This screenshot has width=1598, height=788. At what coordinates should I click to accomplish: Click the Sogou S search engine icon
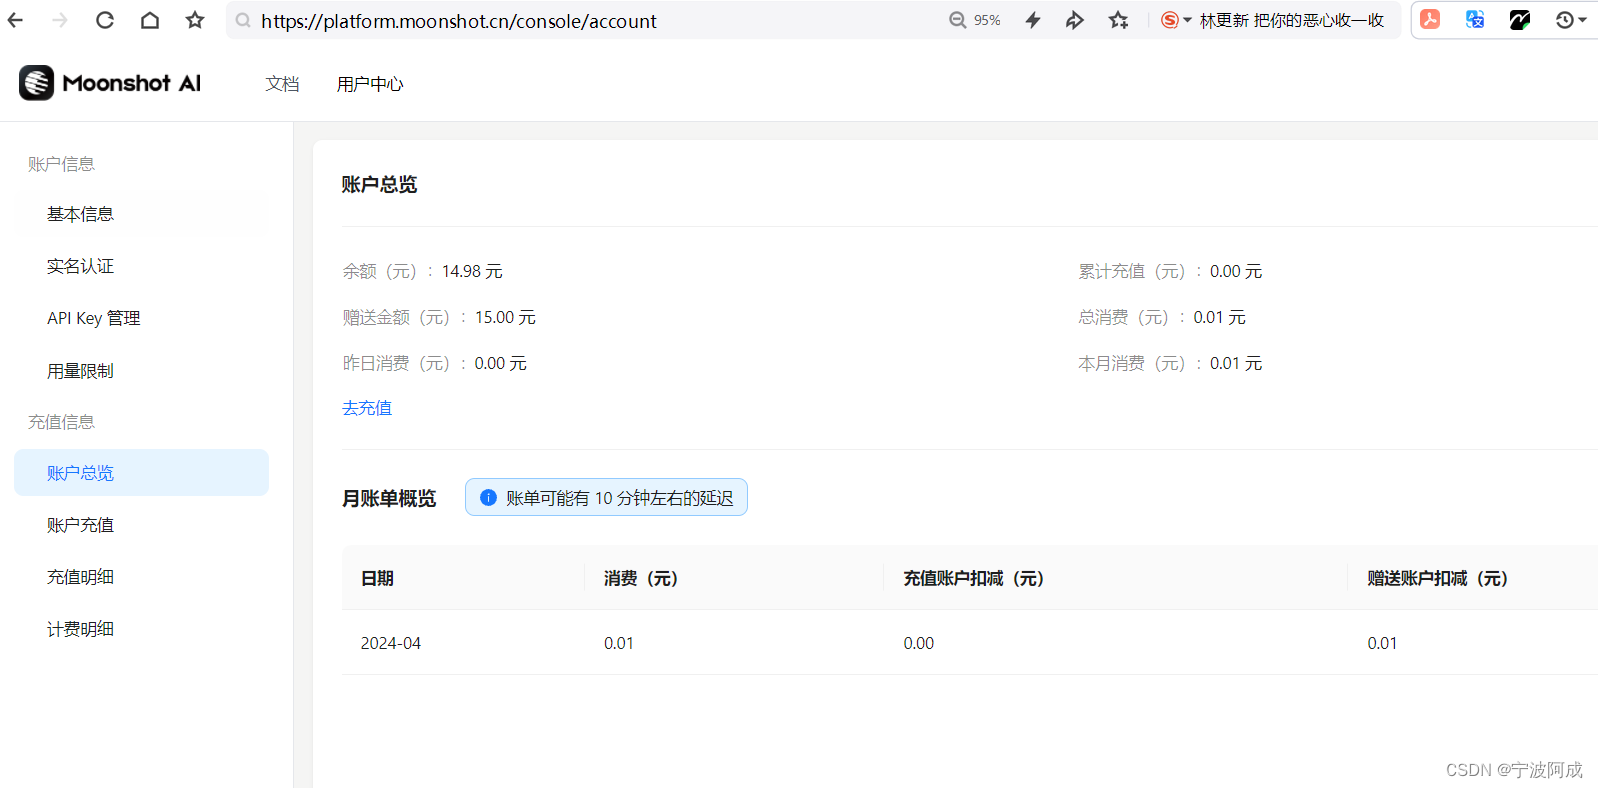click(1169, 20)
